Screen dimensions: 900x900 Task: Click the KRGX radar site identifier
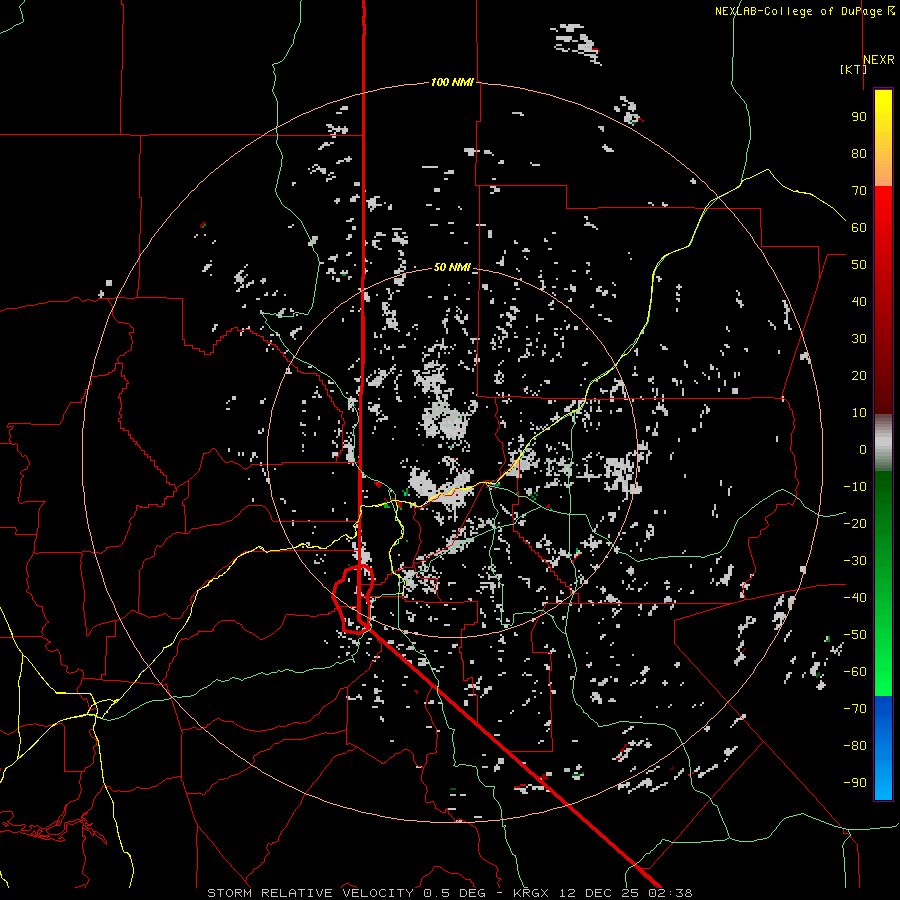point(530,893)
